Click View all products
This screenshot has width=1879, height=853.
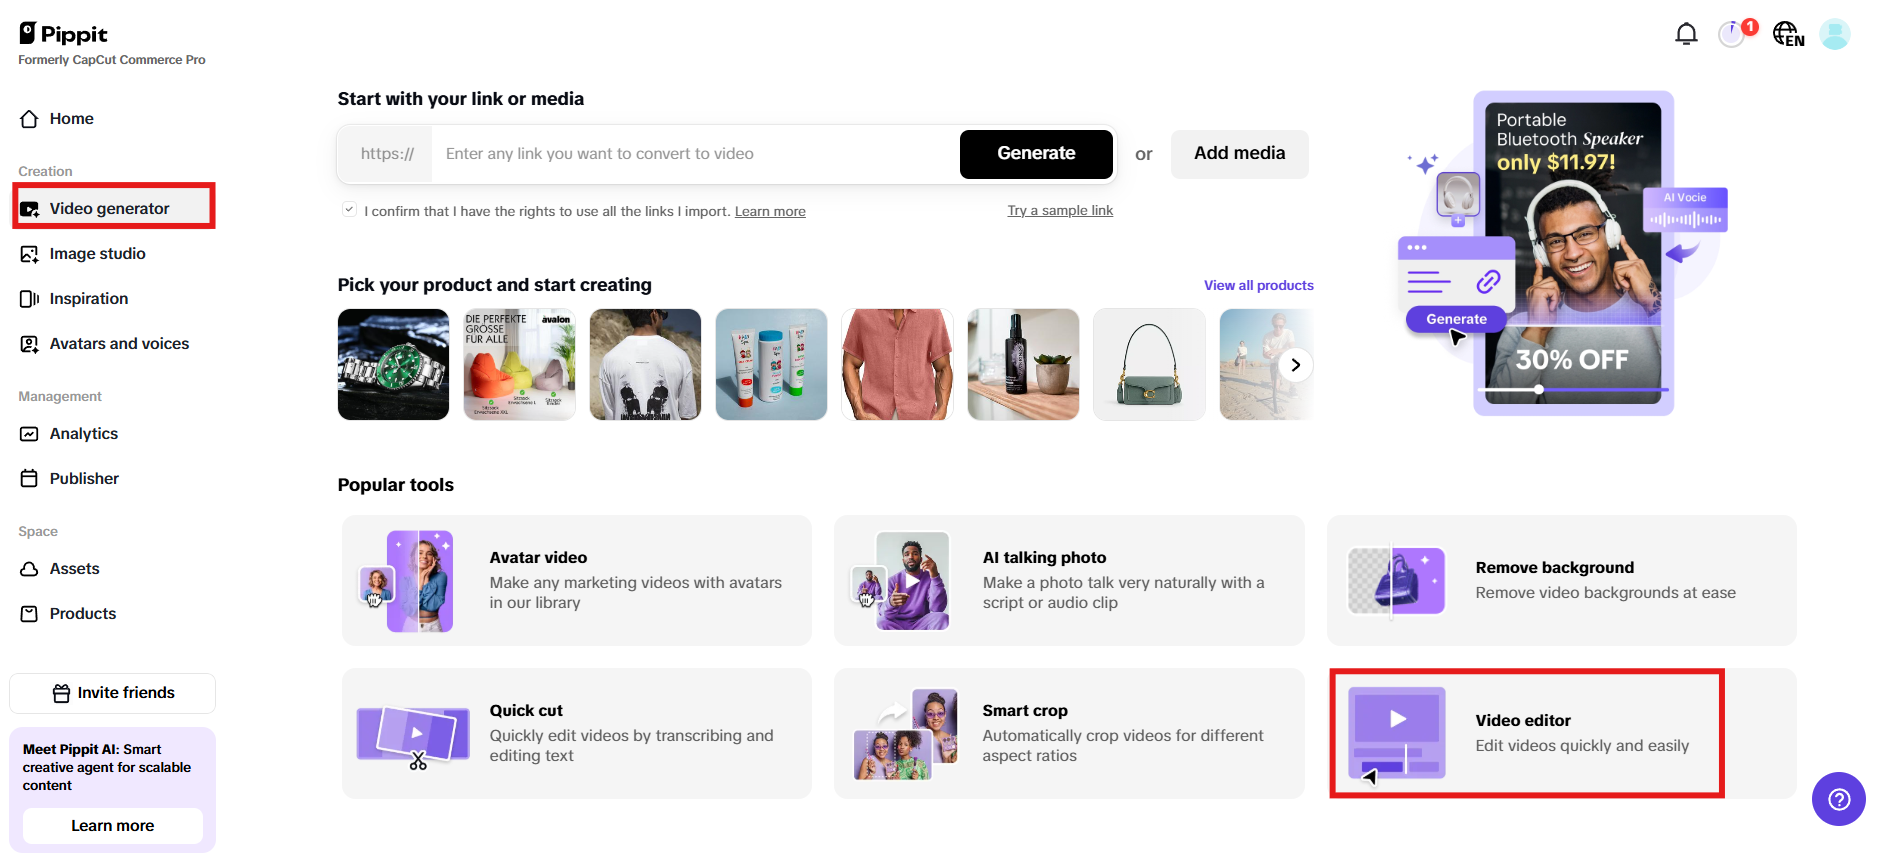[x=1258, y=285]
